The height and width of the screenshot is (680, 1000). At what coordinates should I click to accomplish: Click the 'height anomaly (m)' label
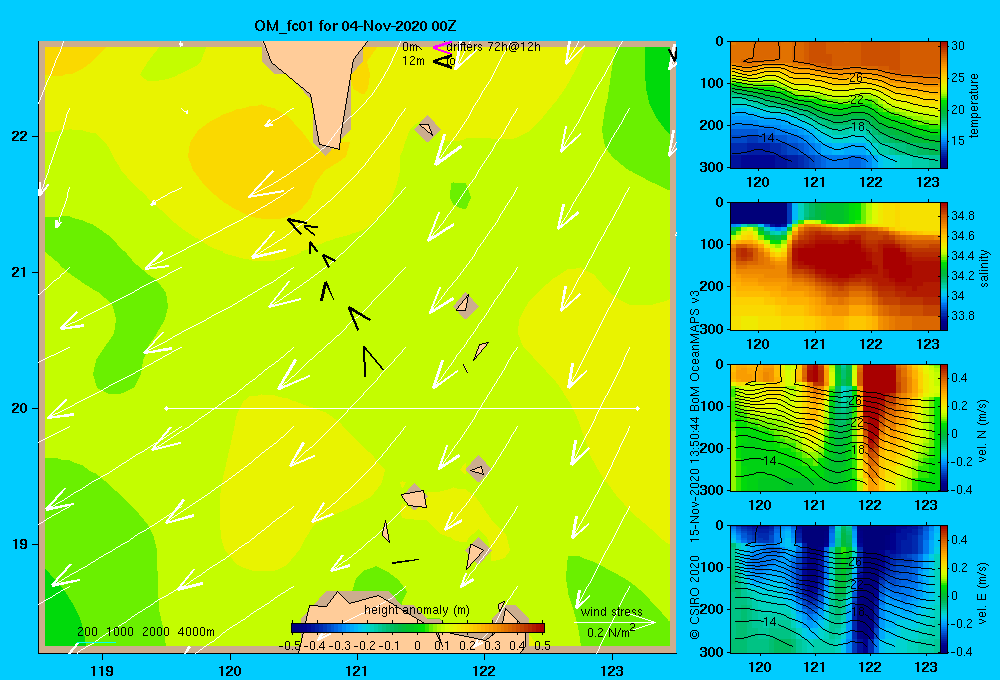(x=416, y=610)
